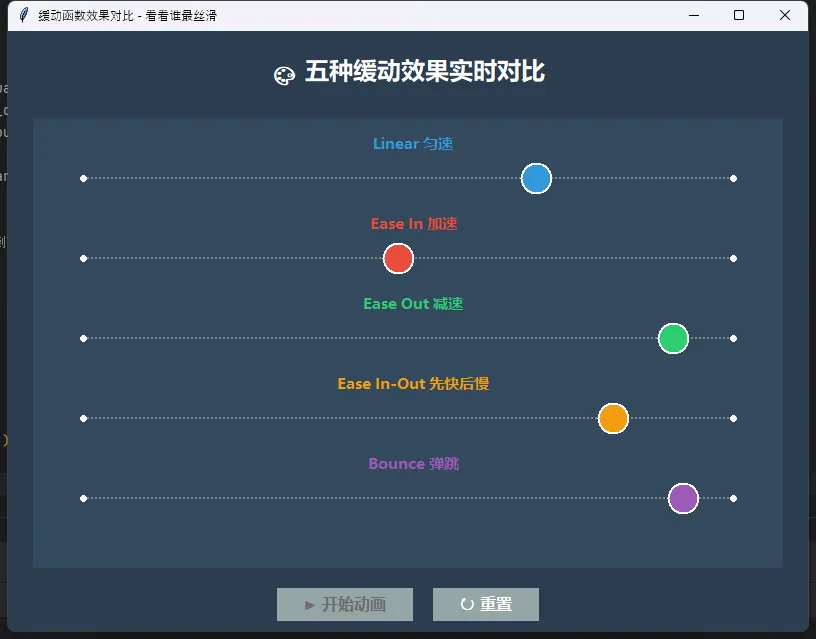Click the start dot of the Bounce track
Image resolution: width=816 pixels, height=639 pixels.
pyautogui.click(x=83, y=498)
